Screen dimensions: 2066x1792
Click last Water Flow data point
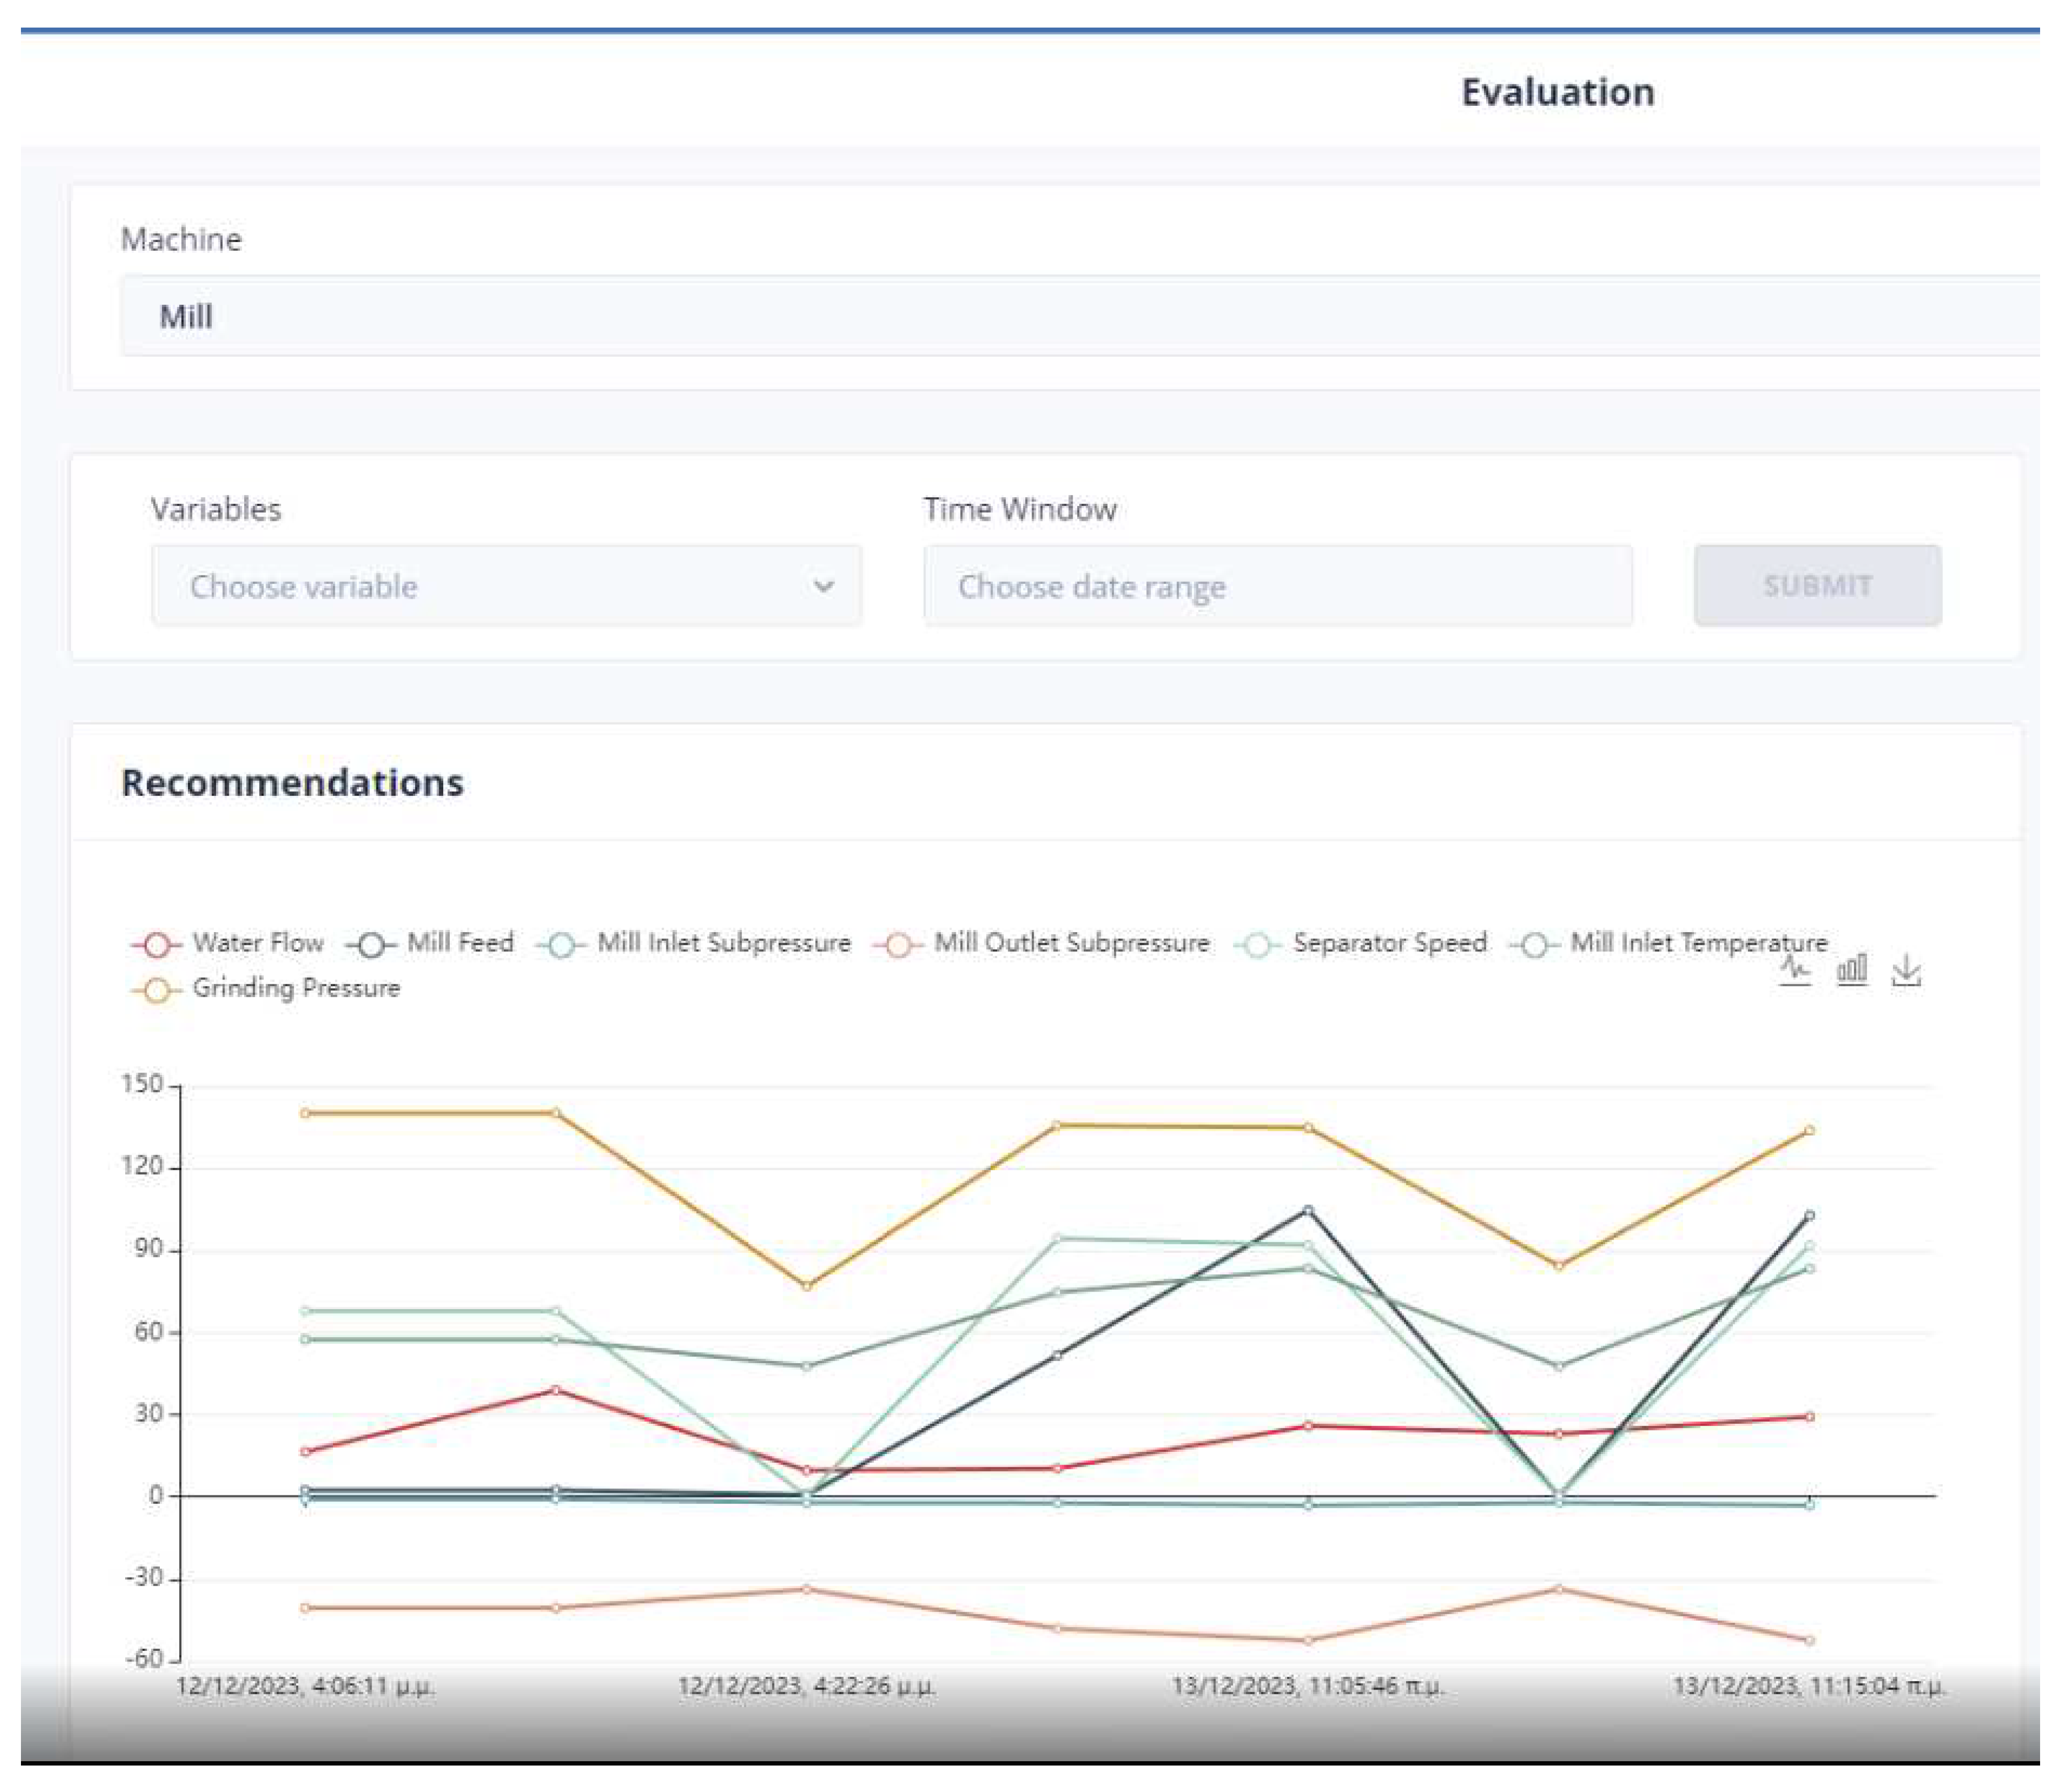[1809, 1417]
